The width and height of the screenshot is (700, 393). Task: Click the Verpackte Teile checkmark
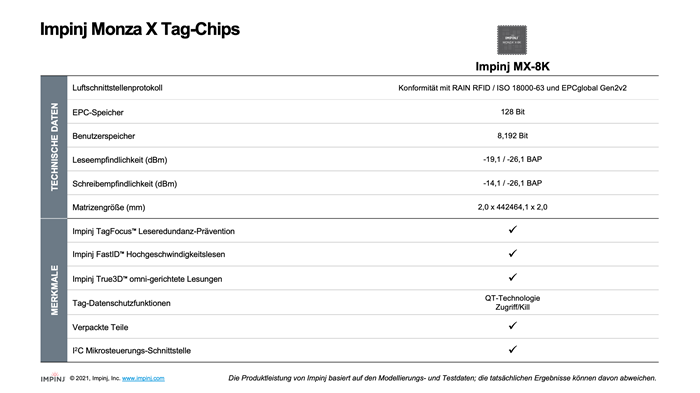click(512, 326)
